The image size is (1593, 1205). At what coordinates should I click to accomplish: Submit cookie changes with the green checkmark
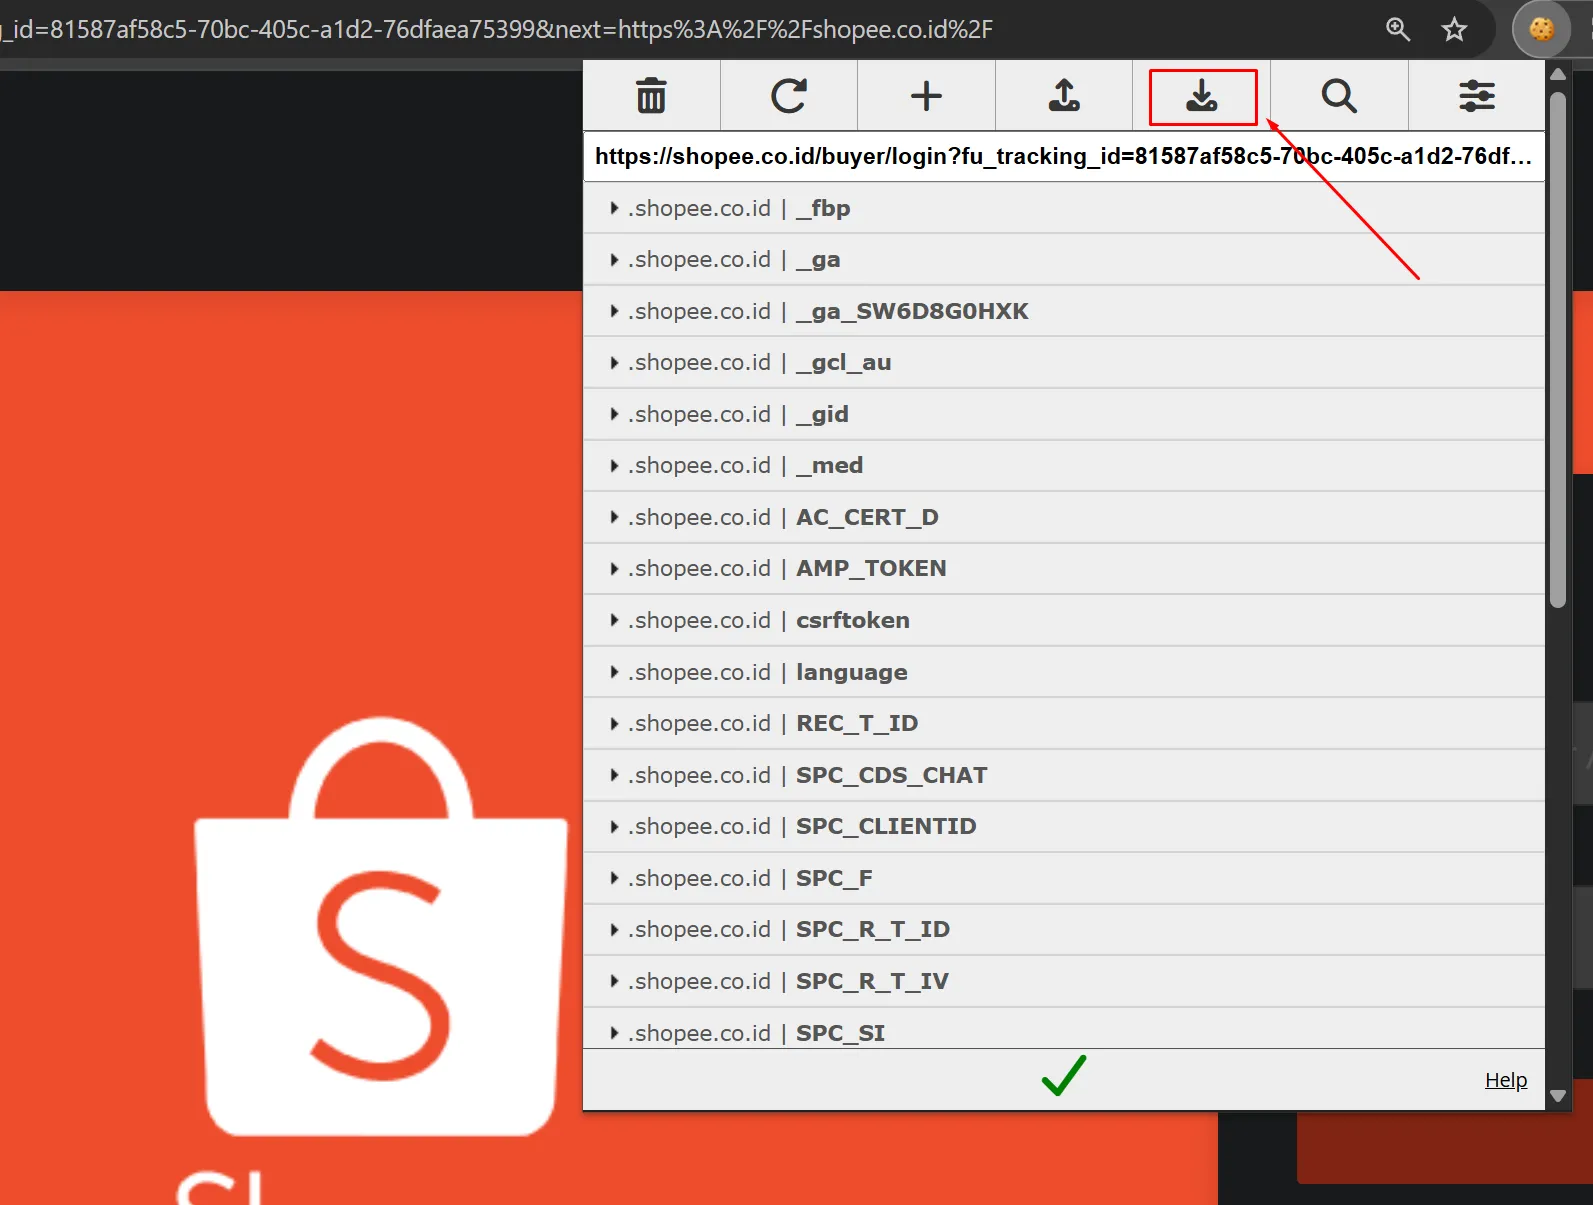pyautogui.click(x=1063, y=1076)
